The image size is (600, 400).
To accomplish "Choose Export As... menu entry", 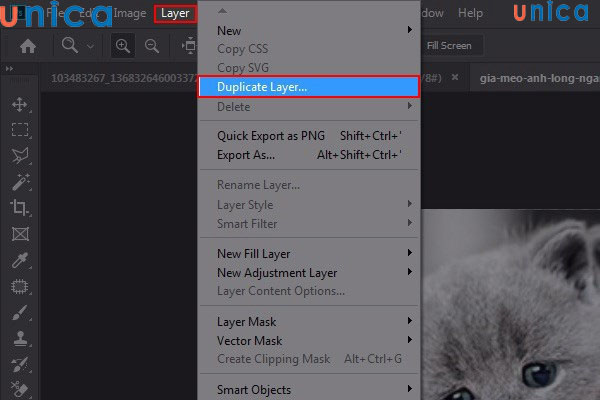I will point(309,155).
